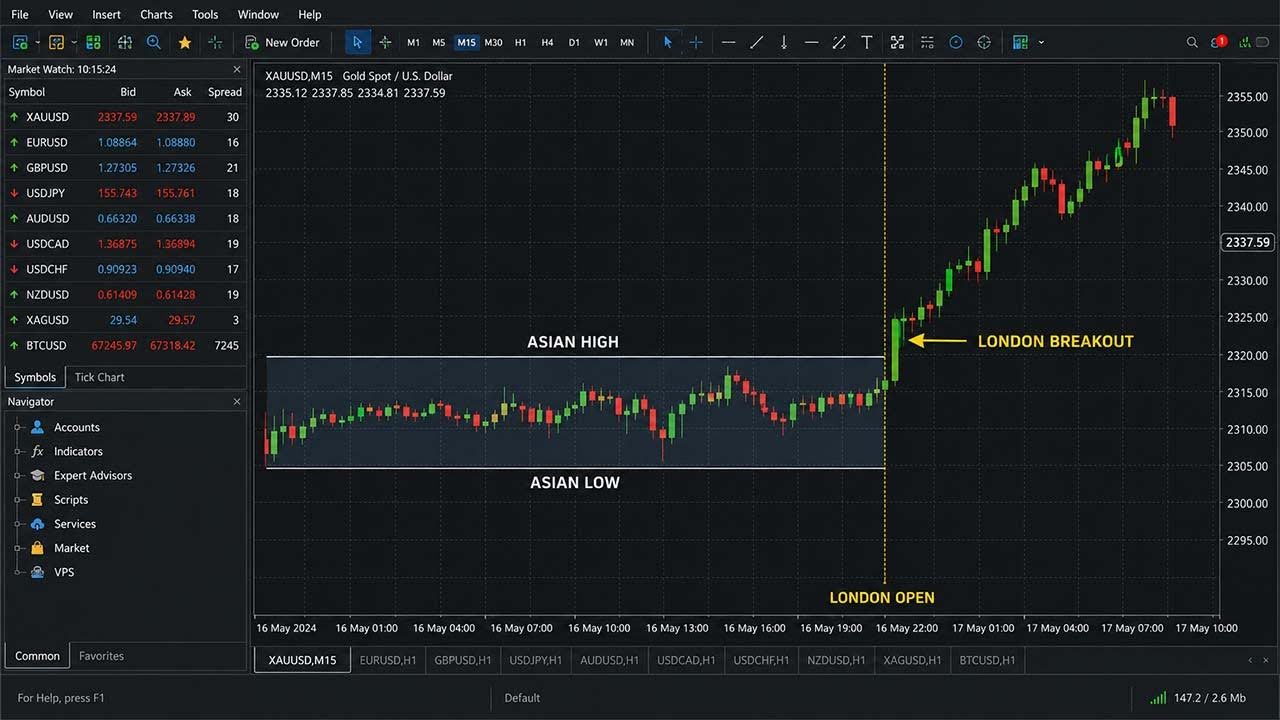Switch chart timeframe to M1
This screenshot has width=1280, height=720.
coord(413,42)
